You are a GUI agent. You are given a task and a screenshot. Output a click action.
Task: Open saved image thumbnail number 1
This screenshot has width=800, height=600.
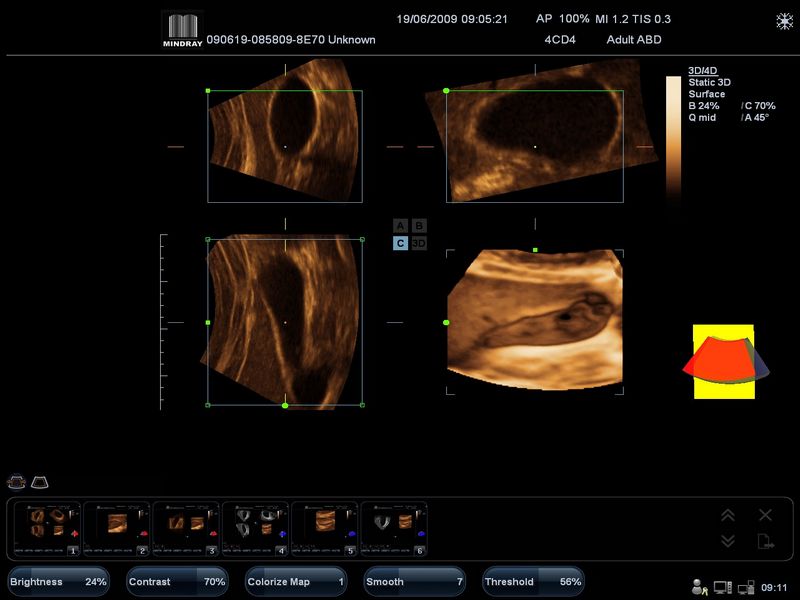pyautogui.click(x=47, y=529)
